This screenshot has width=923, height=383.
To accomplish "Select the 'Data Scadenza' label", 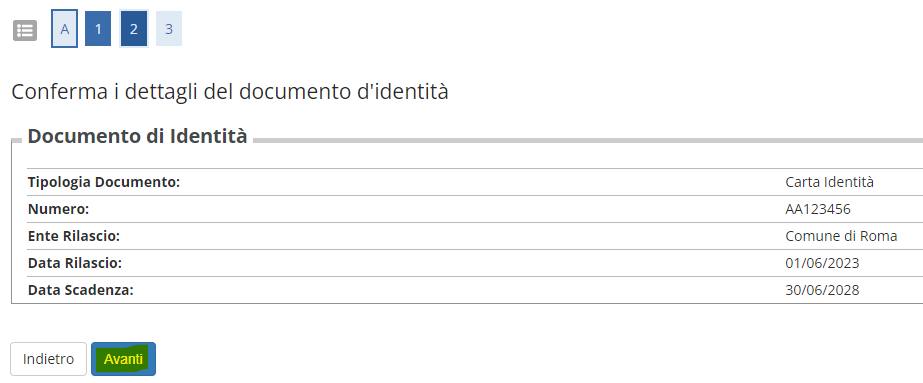I will point(81,291).
